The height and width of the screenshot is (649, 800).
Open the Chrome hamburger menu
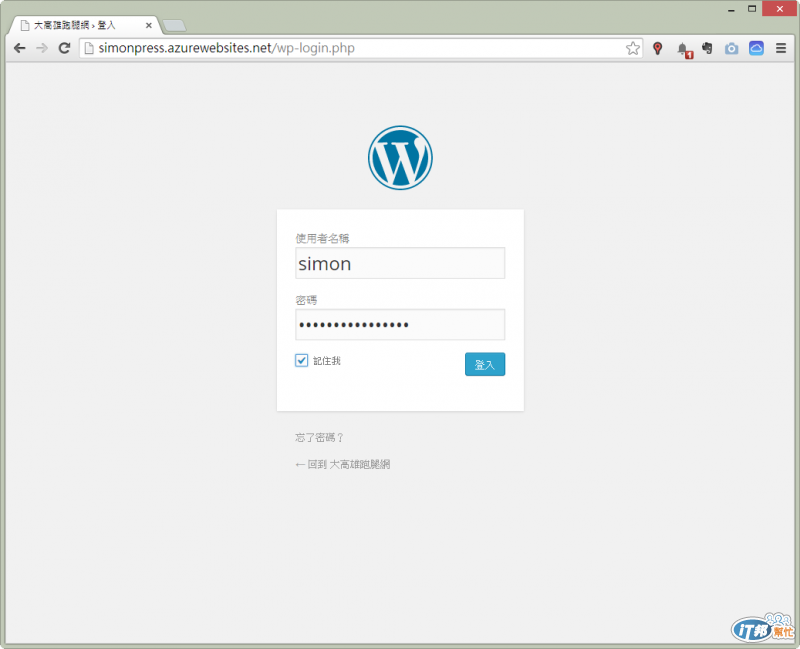[x=781, y=48]
